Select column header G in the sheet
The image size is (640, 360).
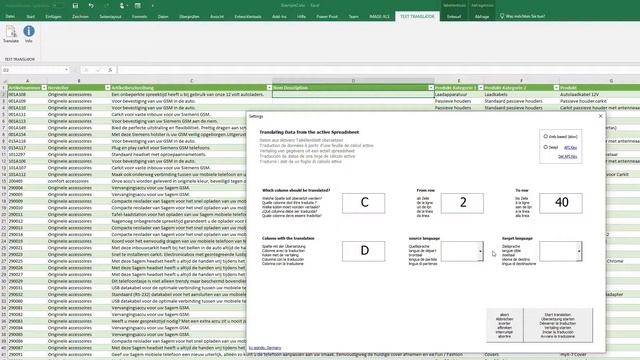[x=611, y=81]
